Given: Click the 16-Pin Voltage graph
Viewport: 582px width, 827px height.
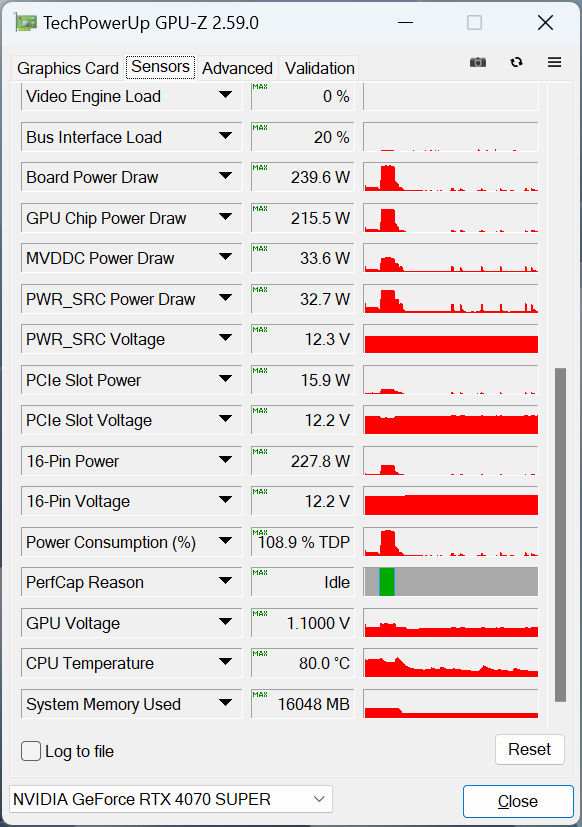Looking at the screenshot, I should 451,501.
